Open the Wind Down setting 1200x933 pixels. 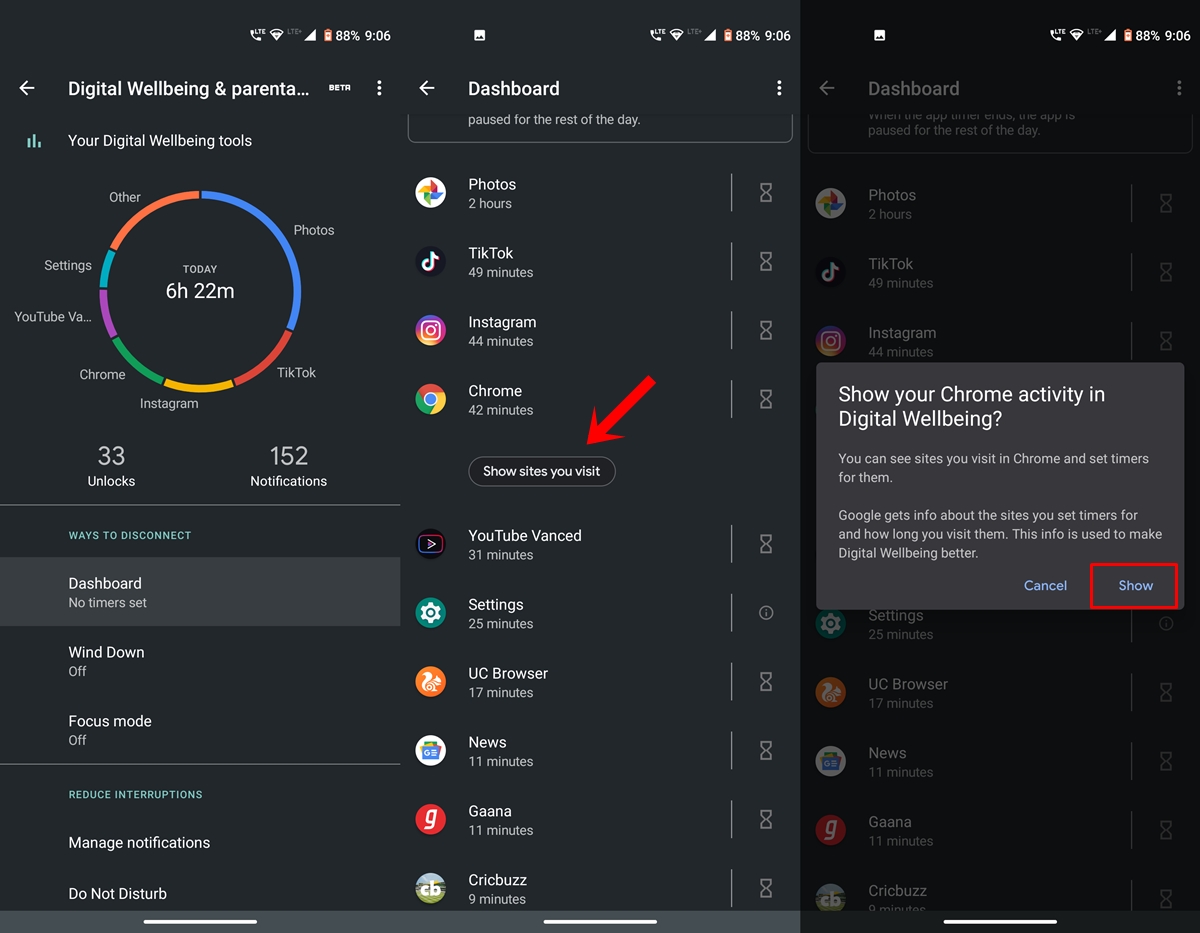point(200,661)
